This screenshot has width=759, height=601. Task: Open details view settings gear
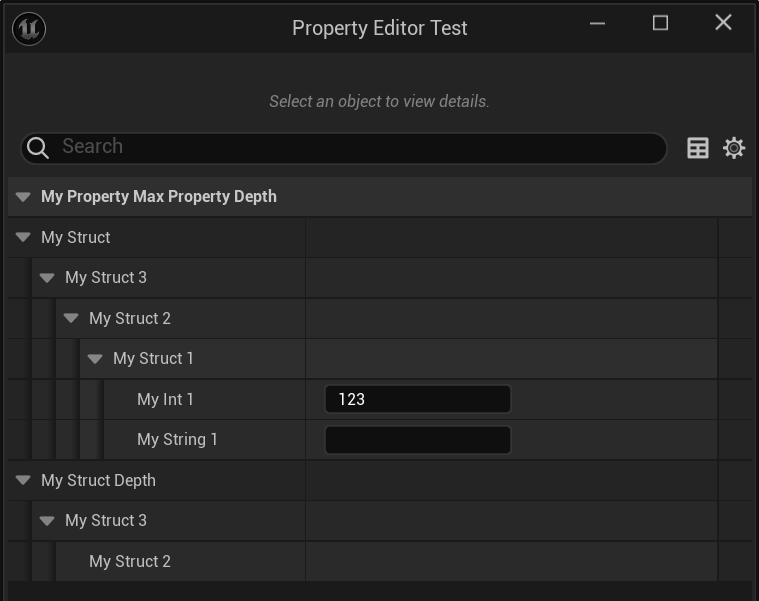(x=734, y=148)
